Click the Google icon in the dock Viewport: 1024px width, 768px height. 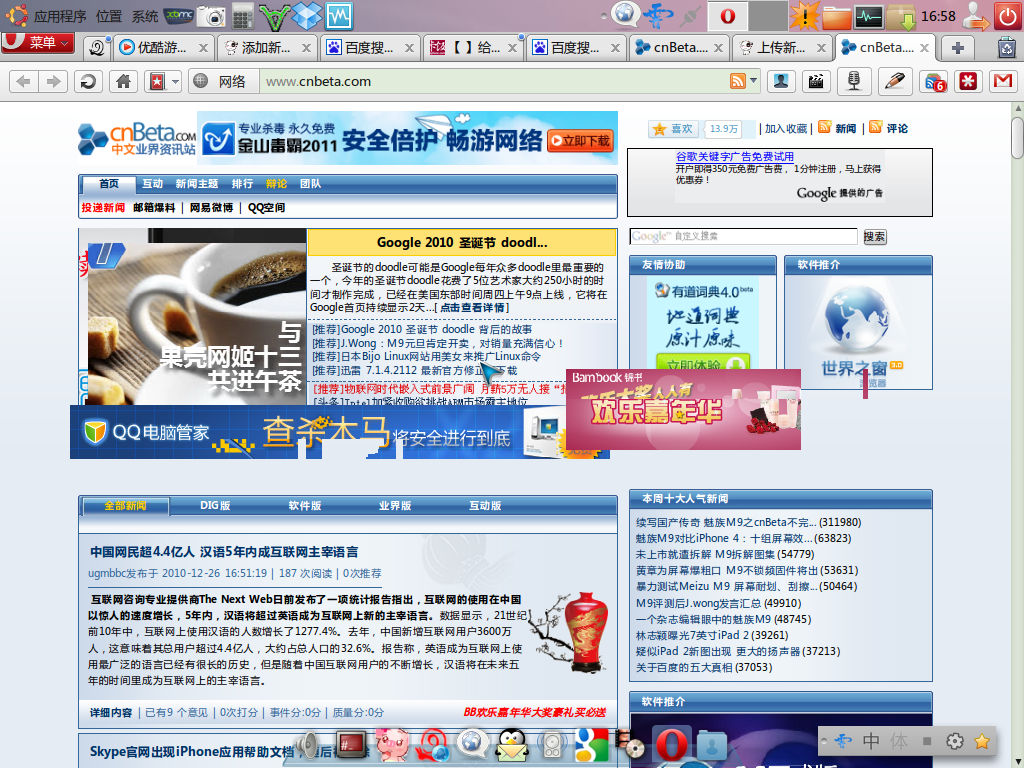[x=591, y=744]
